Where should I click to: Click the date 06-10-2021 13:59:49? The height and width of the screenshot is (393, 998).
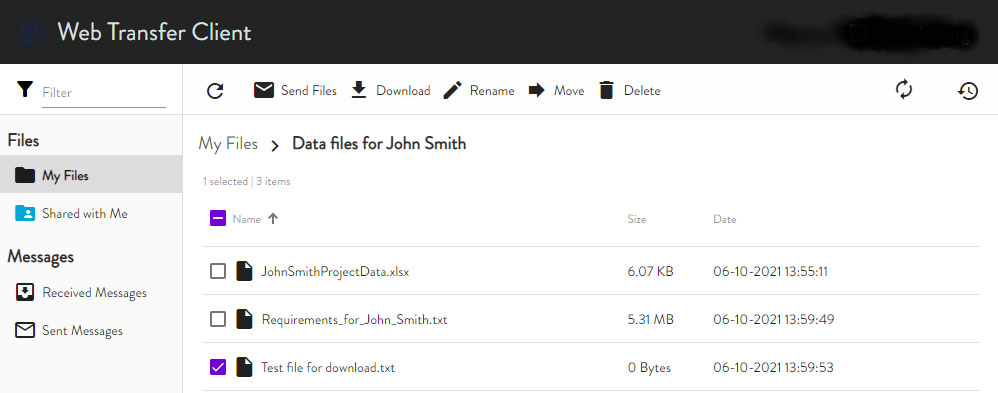(773, 319)
